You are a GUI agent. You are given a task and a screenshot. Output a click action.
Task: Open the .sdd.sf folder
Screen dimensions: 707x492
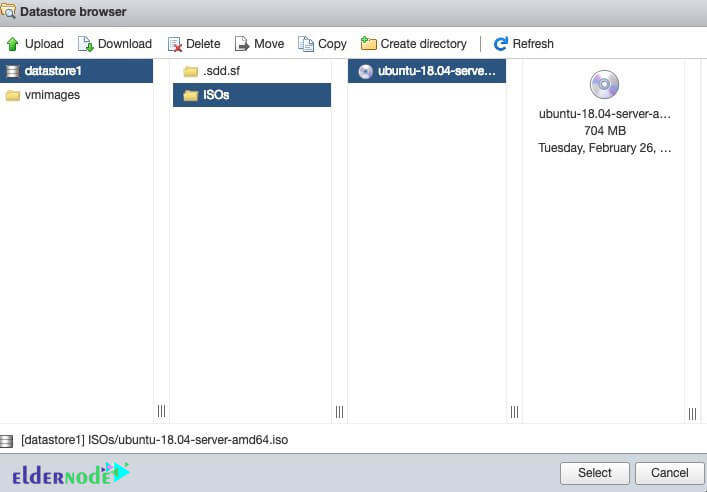[252, 71]
